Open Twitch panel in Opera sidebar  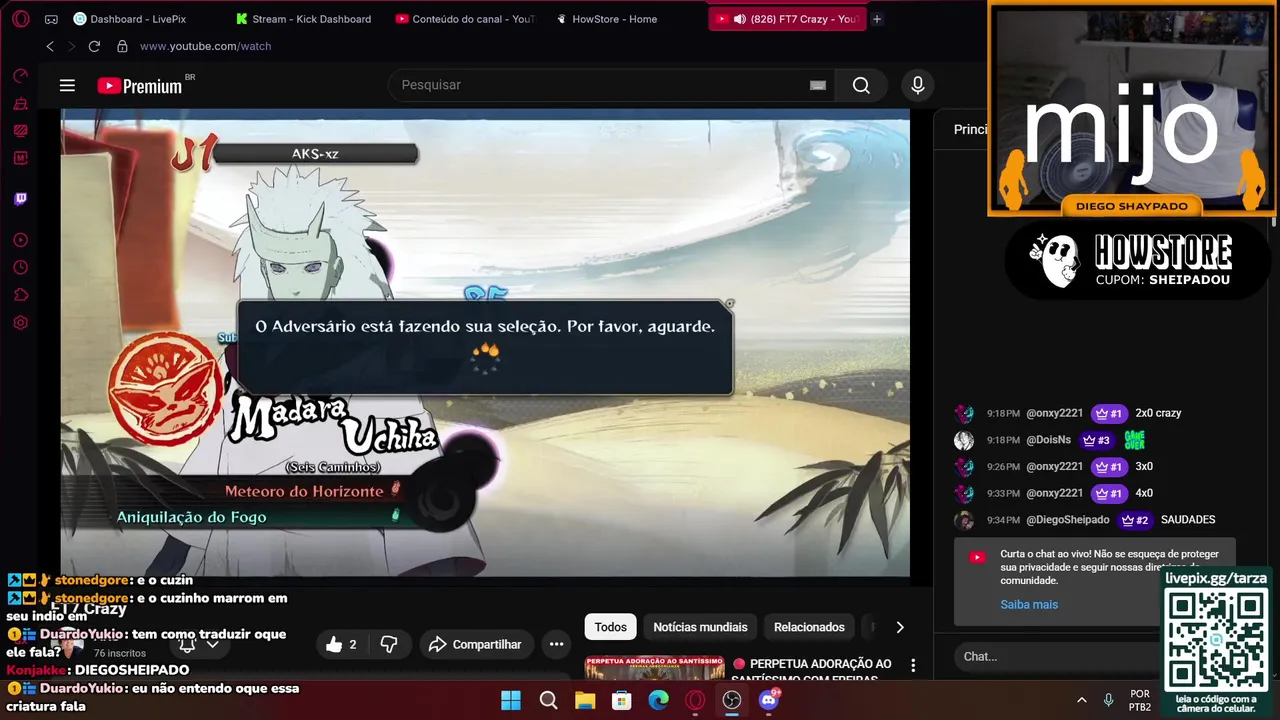click(x=20, y=199)
